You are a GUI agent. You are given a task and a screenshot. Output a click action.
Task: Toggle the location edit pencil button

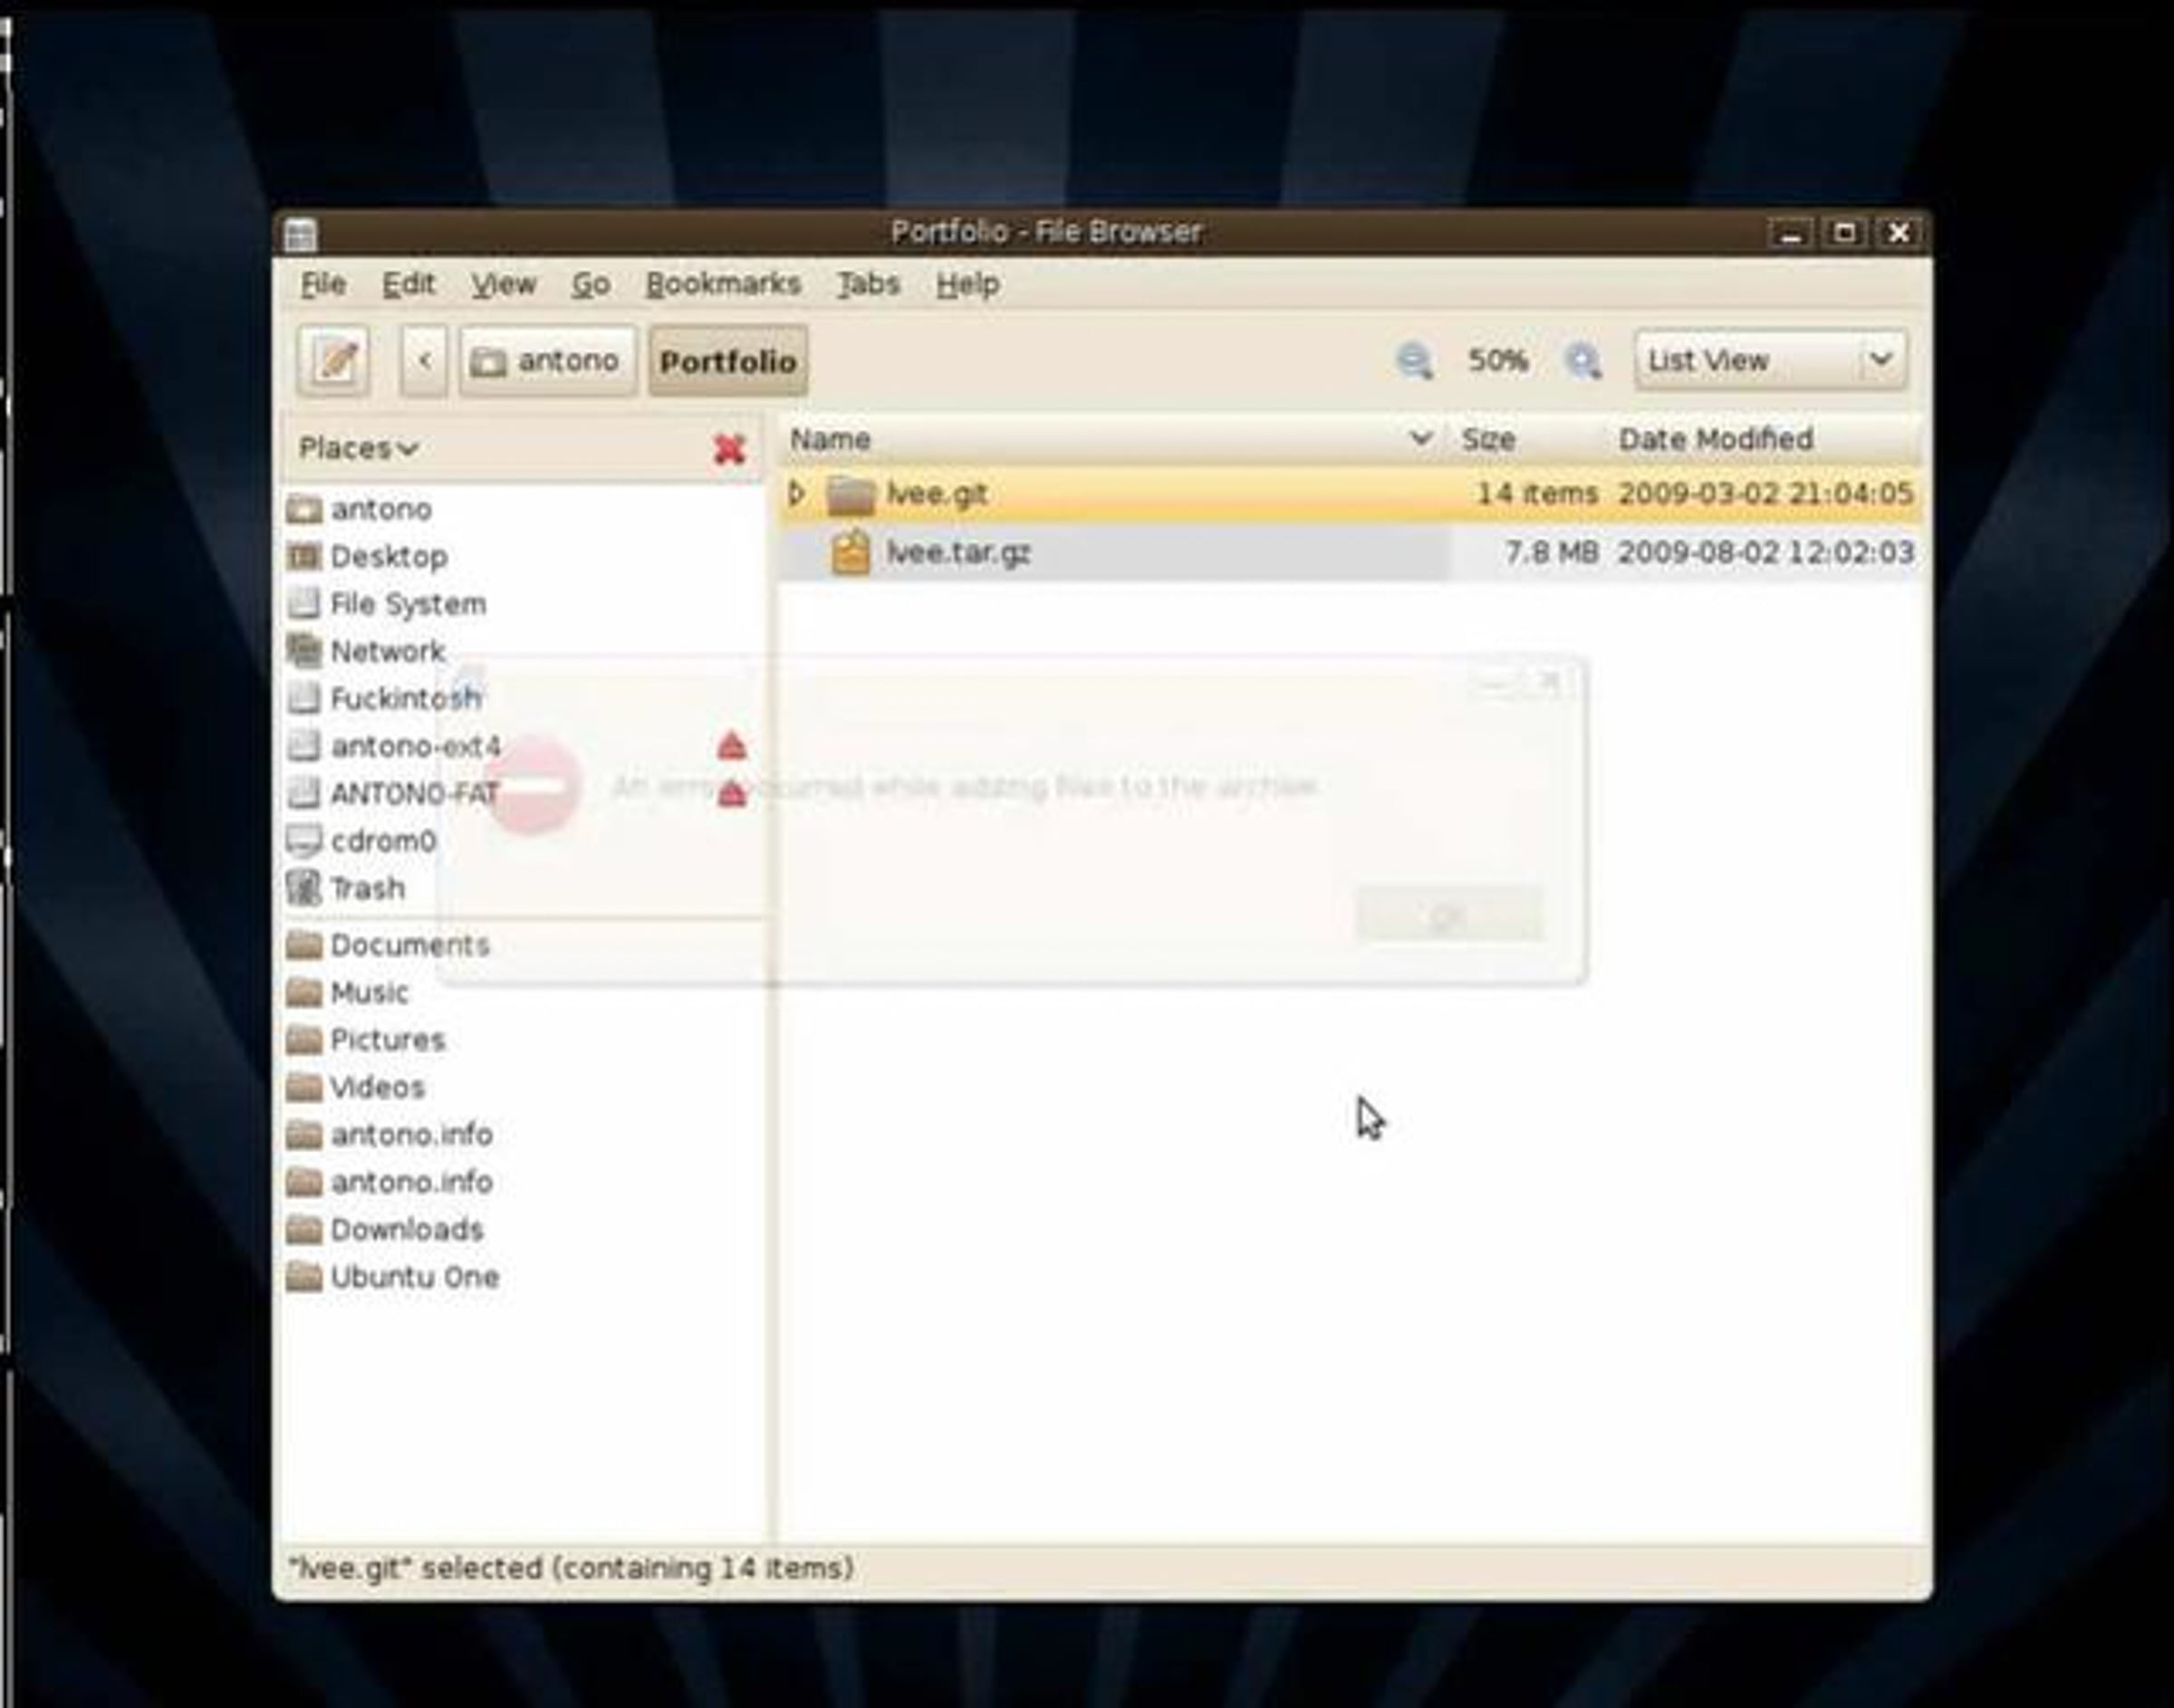[x=333, y=361]
